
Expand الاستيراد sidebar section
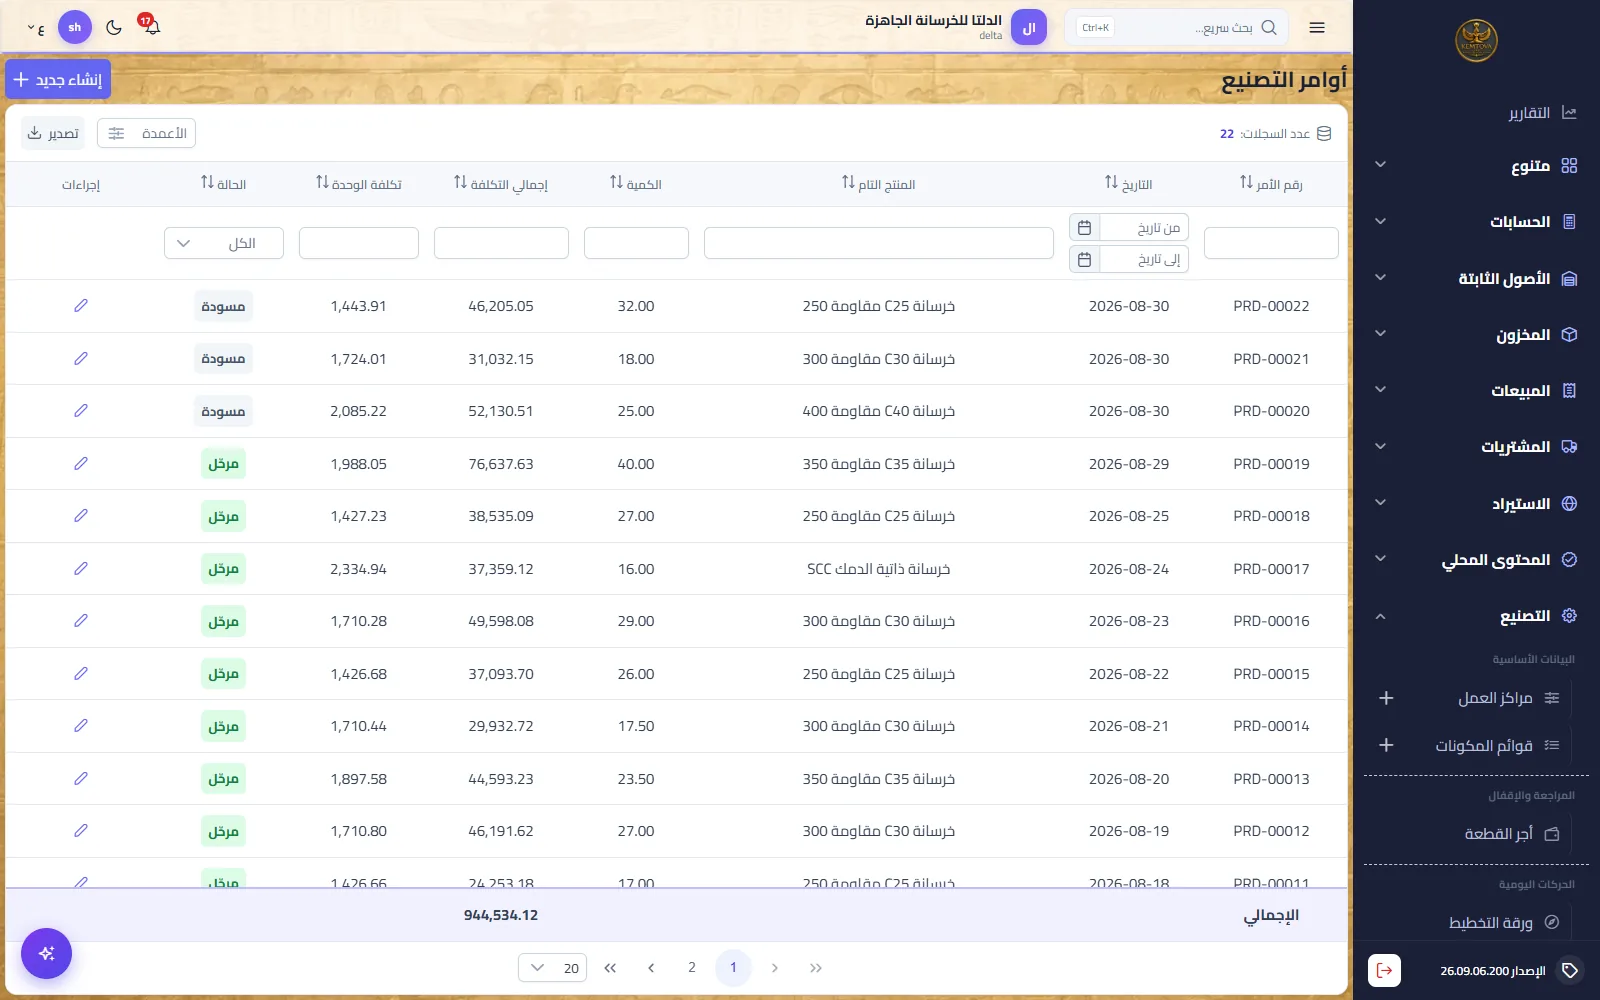click(x=1476, y=503)
